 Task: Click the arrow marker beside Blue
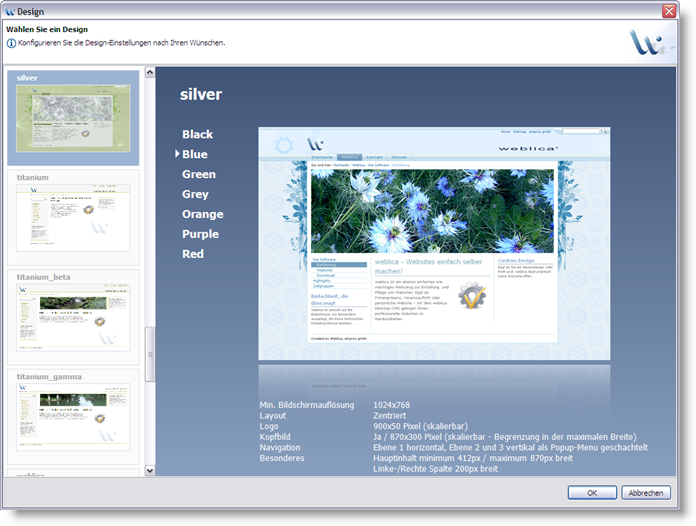point(177,154)
